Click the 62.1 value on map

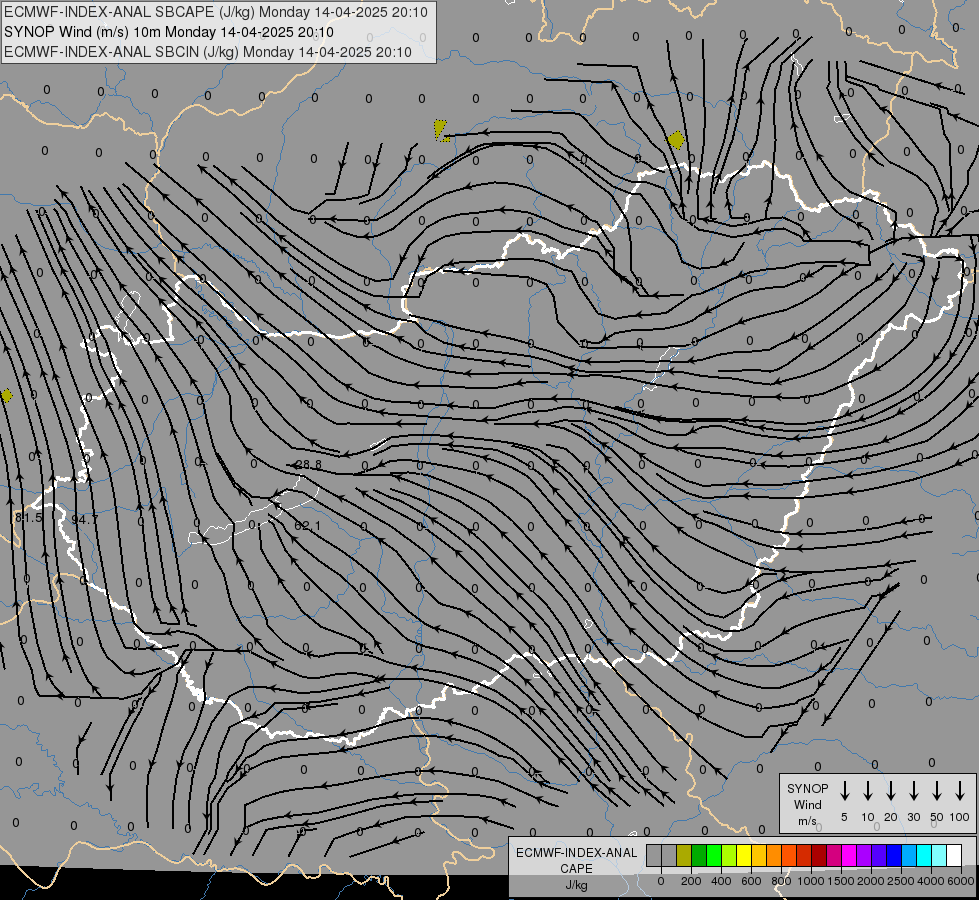click(307, 526)
